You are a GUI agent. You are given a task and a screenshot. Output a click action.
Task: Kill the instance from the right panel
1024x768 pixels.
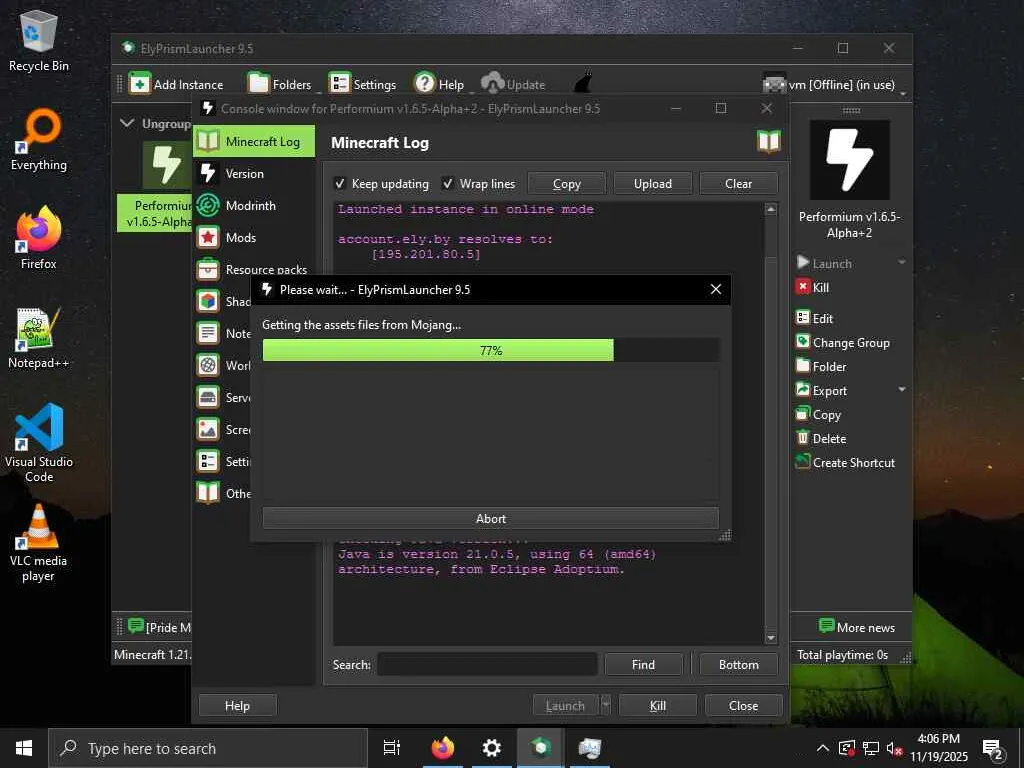tap(812, 287)
